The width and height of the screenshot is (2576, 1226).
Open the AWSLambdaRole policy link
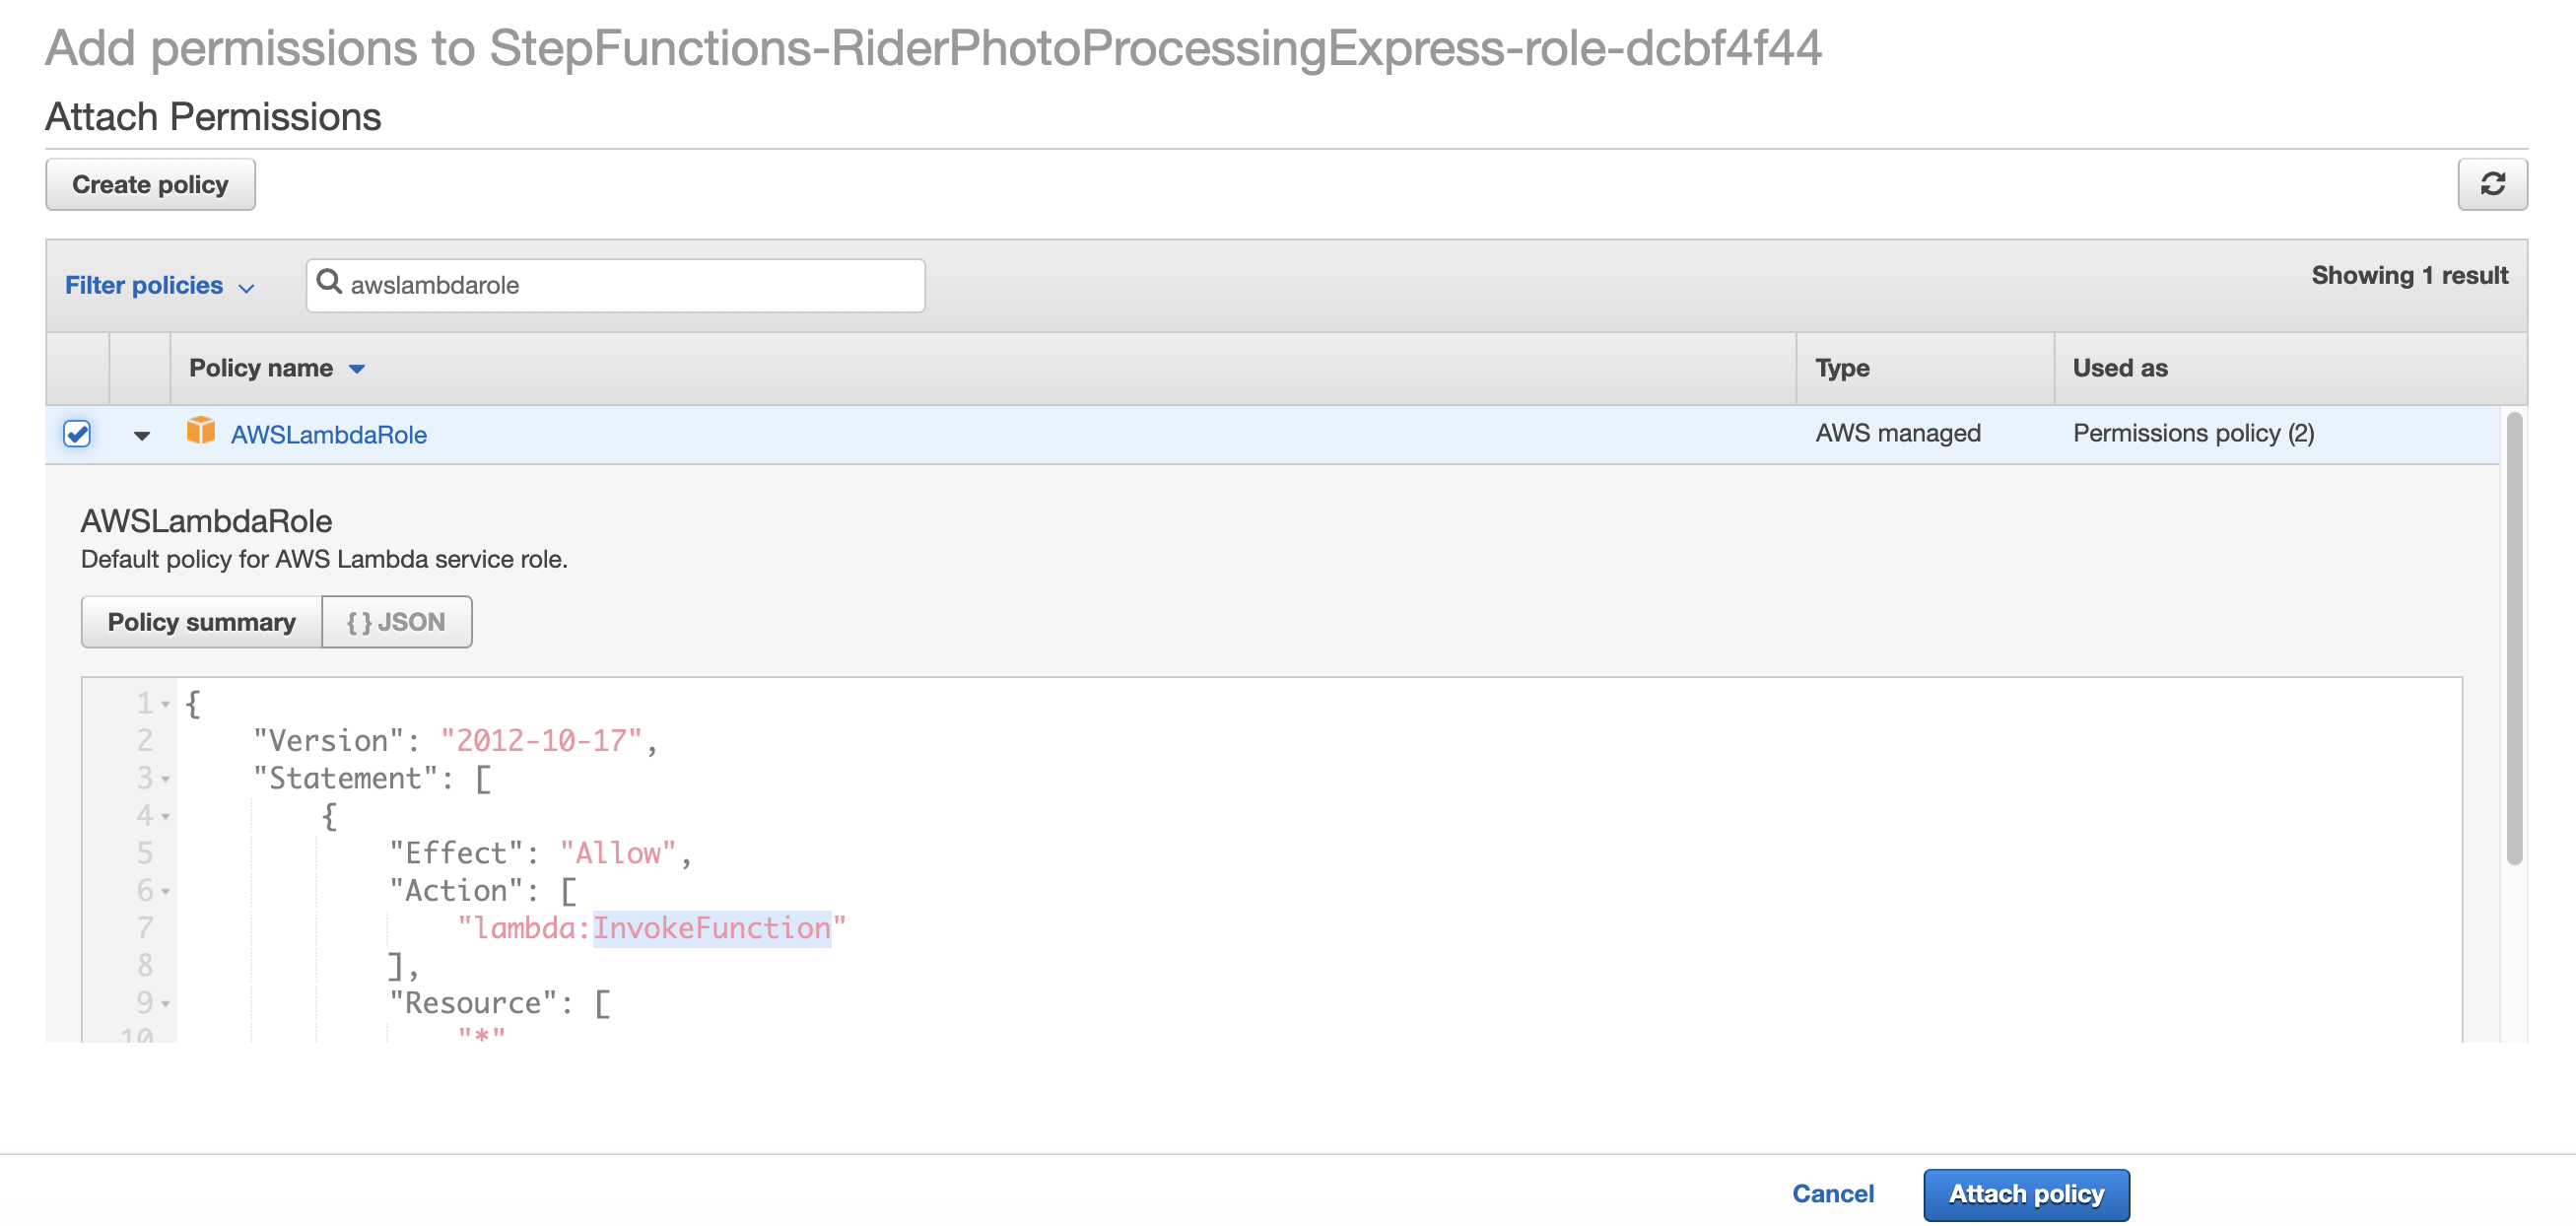(329, 434)
